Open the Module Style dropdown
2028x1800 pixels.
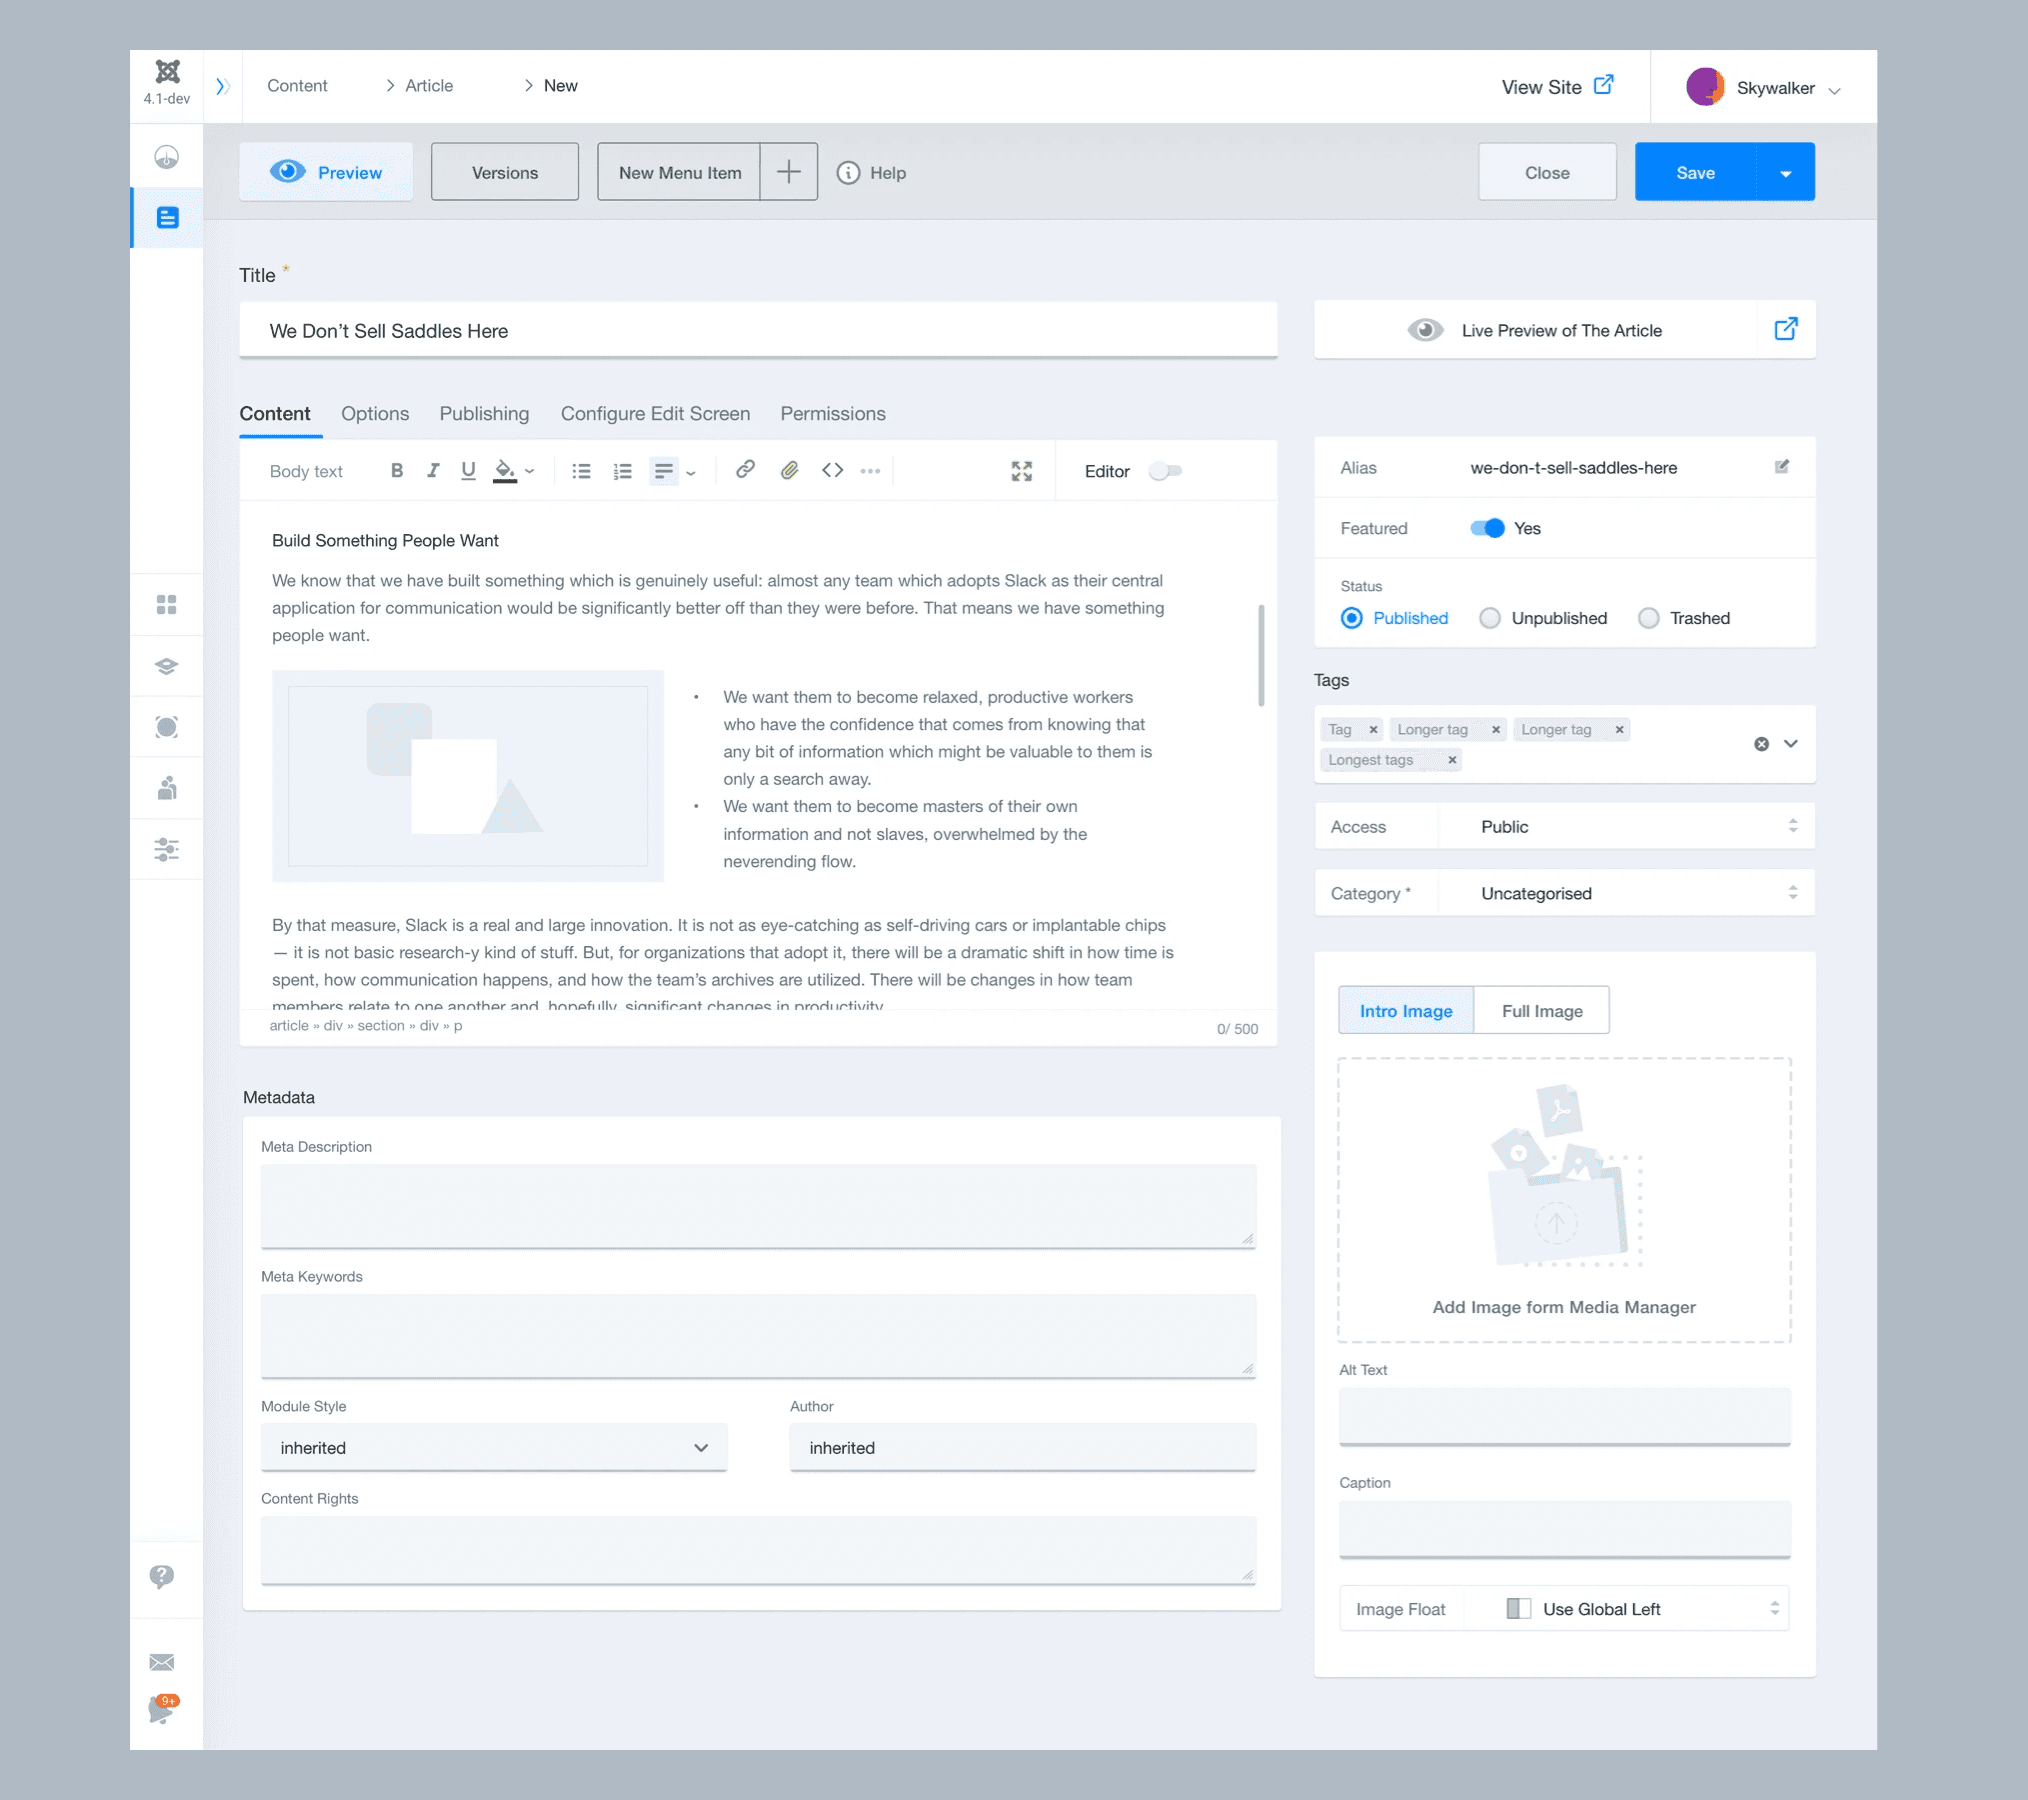(493, 1447)
